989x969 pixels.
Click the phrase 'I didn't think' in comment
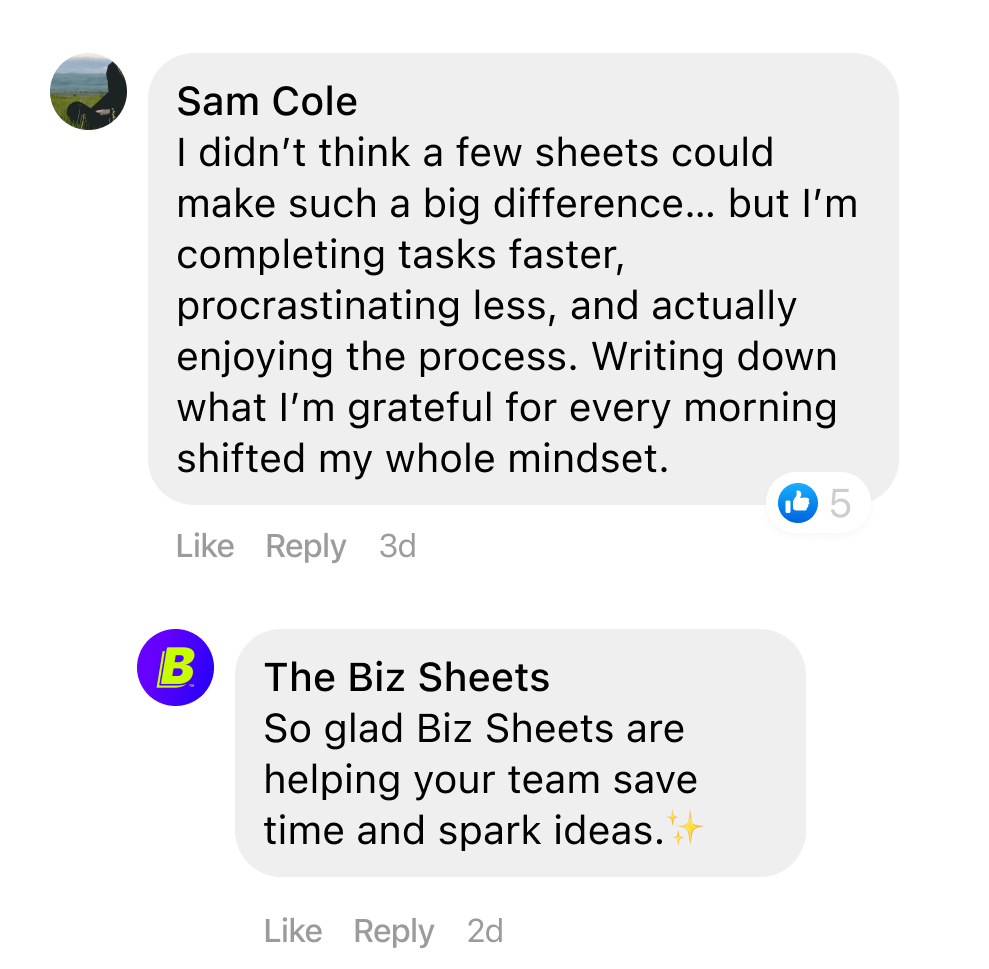pos(294,152)
